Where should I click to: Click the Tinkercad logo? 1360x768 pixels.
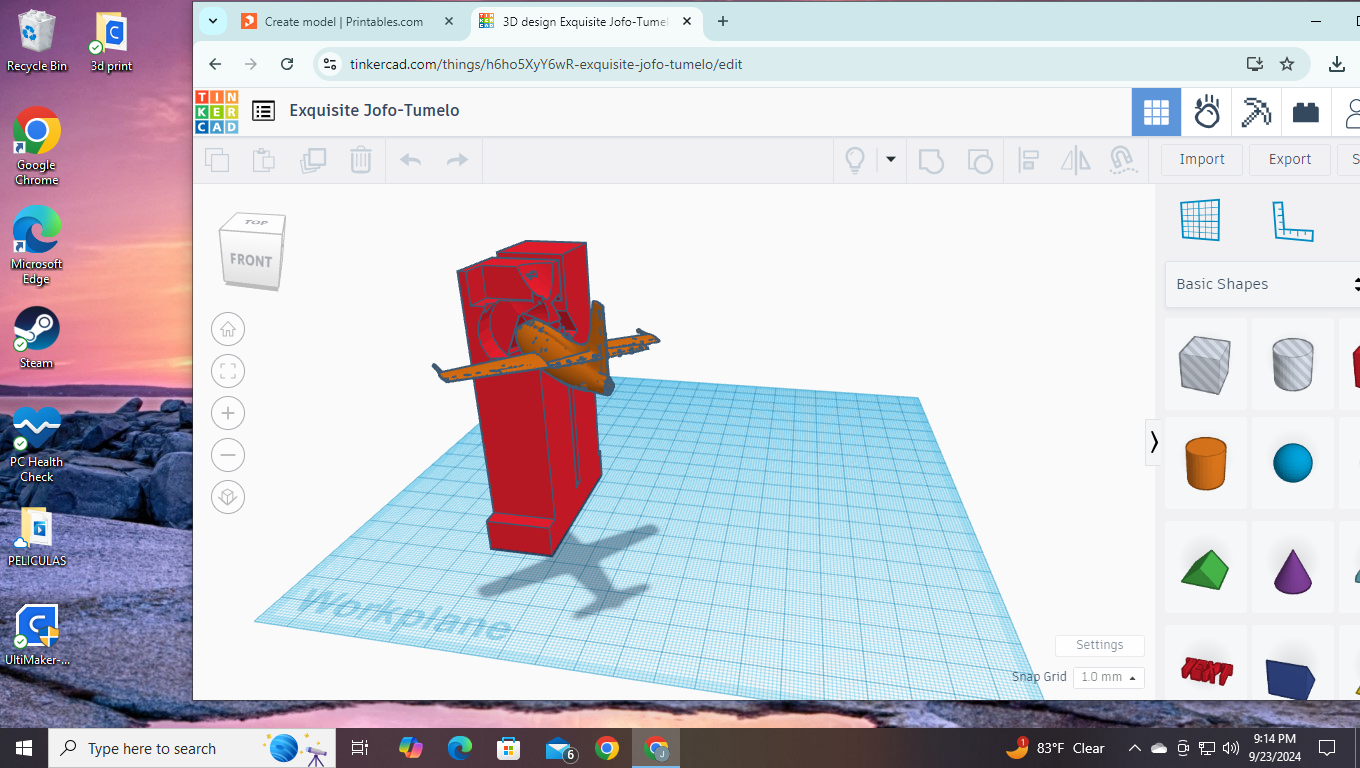[x=217, y=111]
